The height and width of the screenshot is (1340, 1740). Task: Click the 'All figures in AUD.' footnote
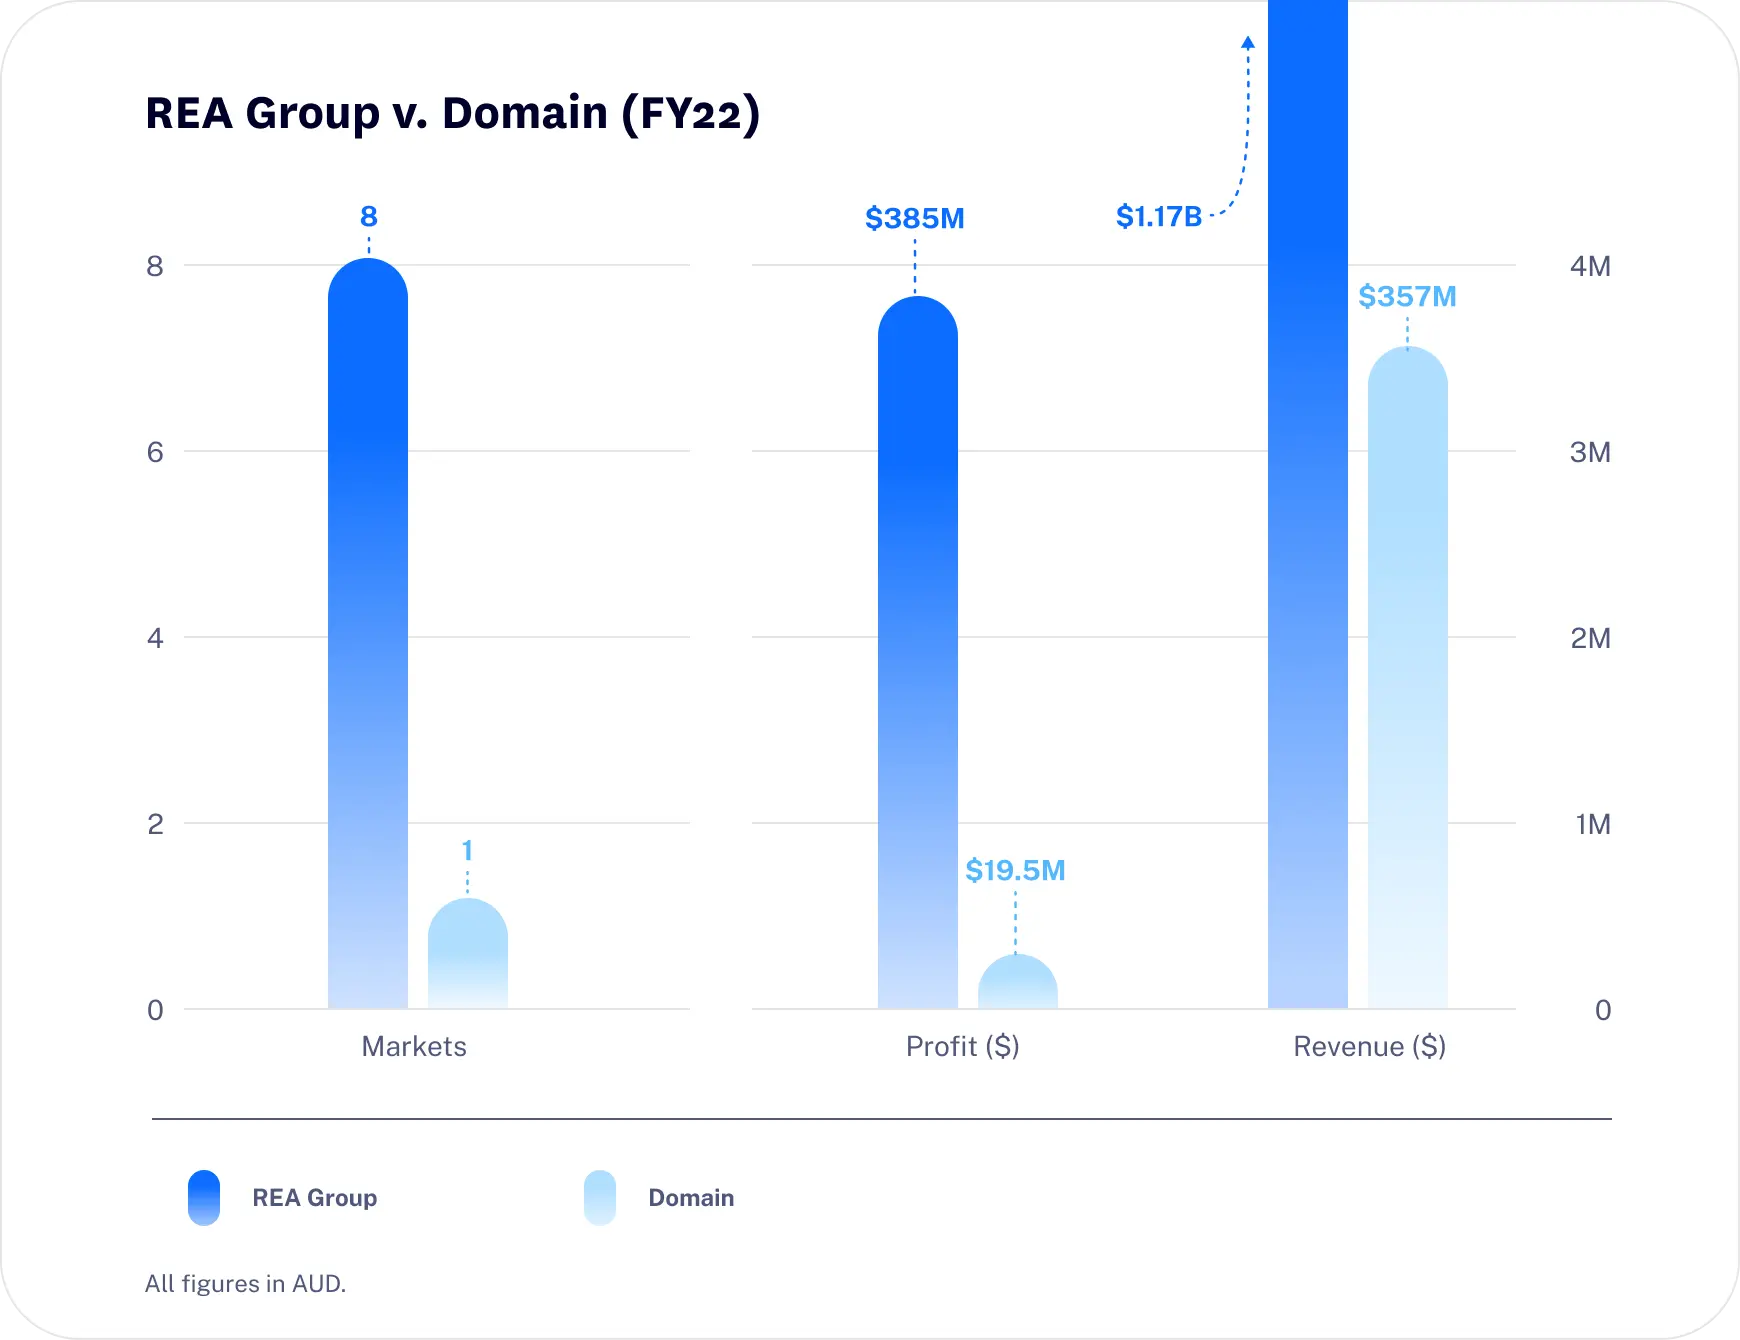pyautogui.click(x=246, y=1283)
